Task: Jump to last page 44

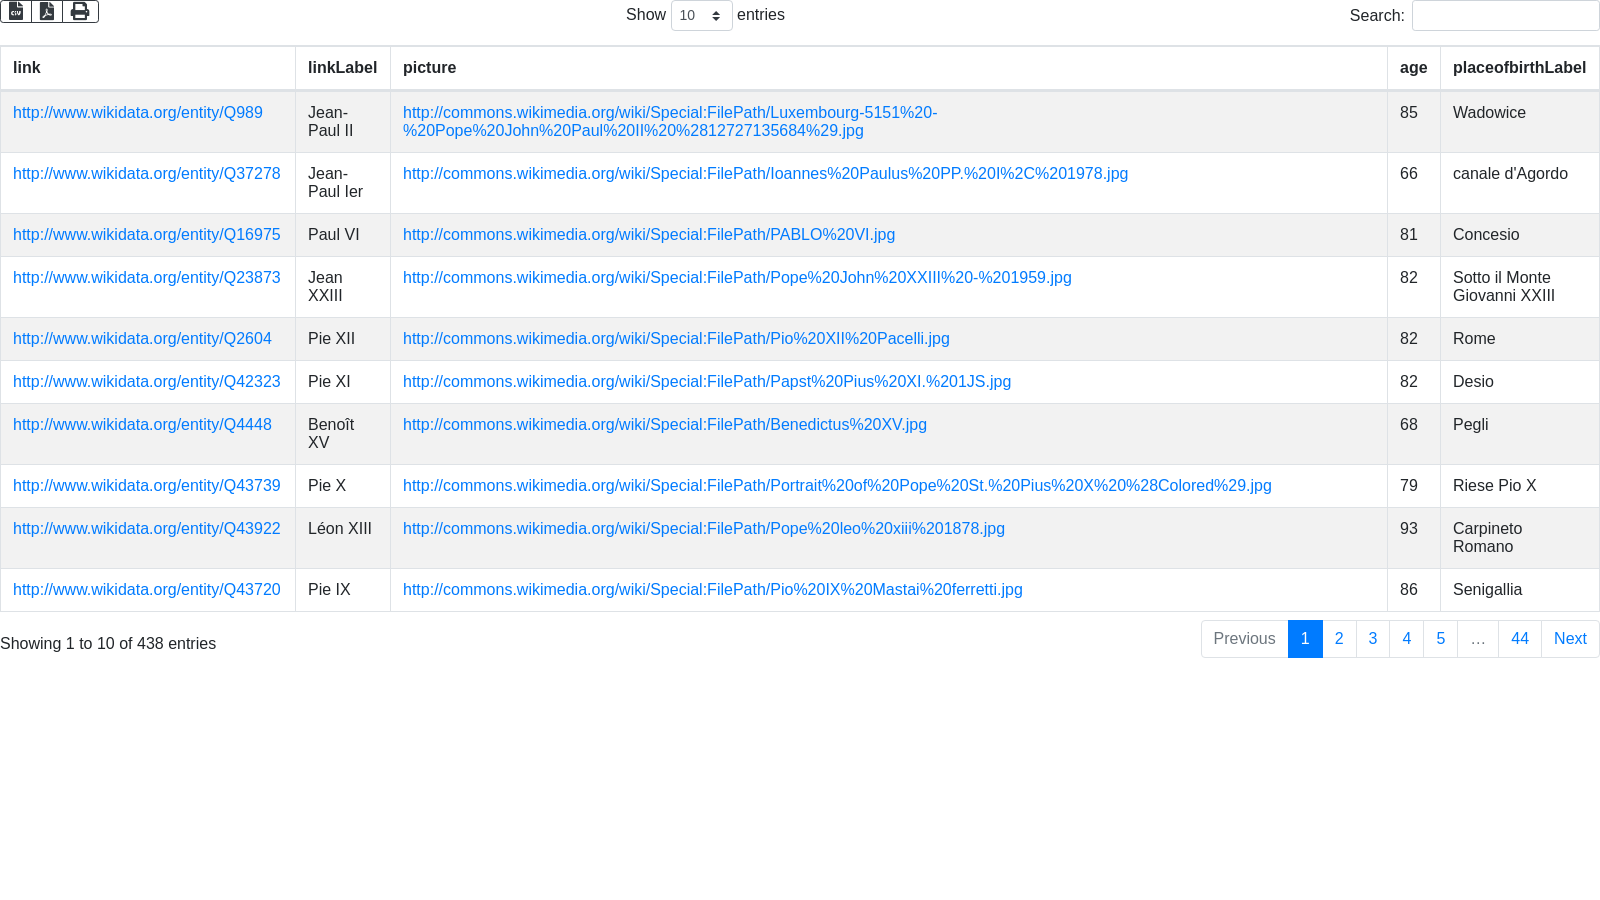Action: click(1519, 639)
